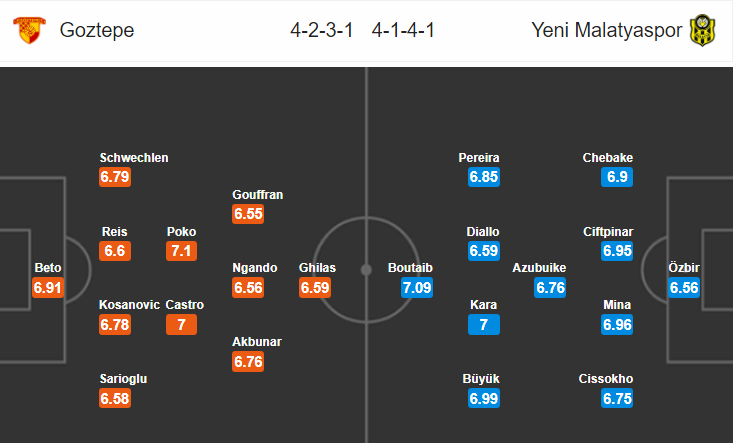Select player Chebake on the pitch
Viewport: 733px width, 443px height.
tap(608, 158)
